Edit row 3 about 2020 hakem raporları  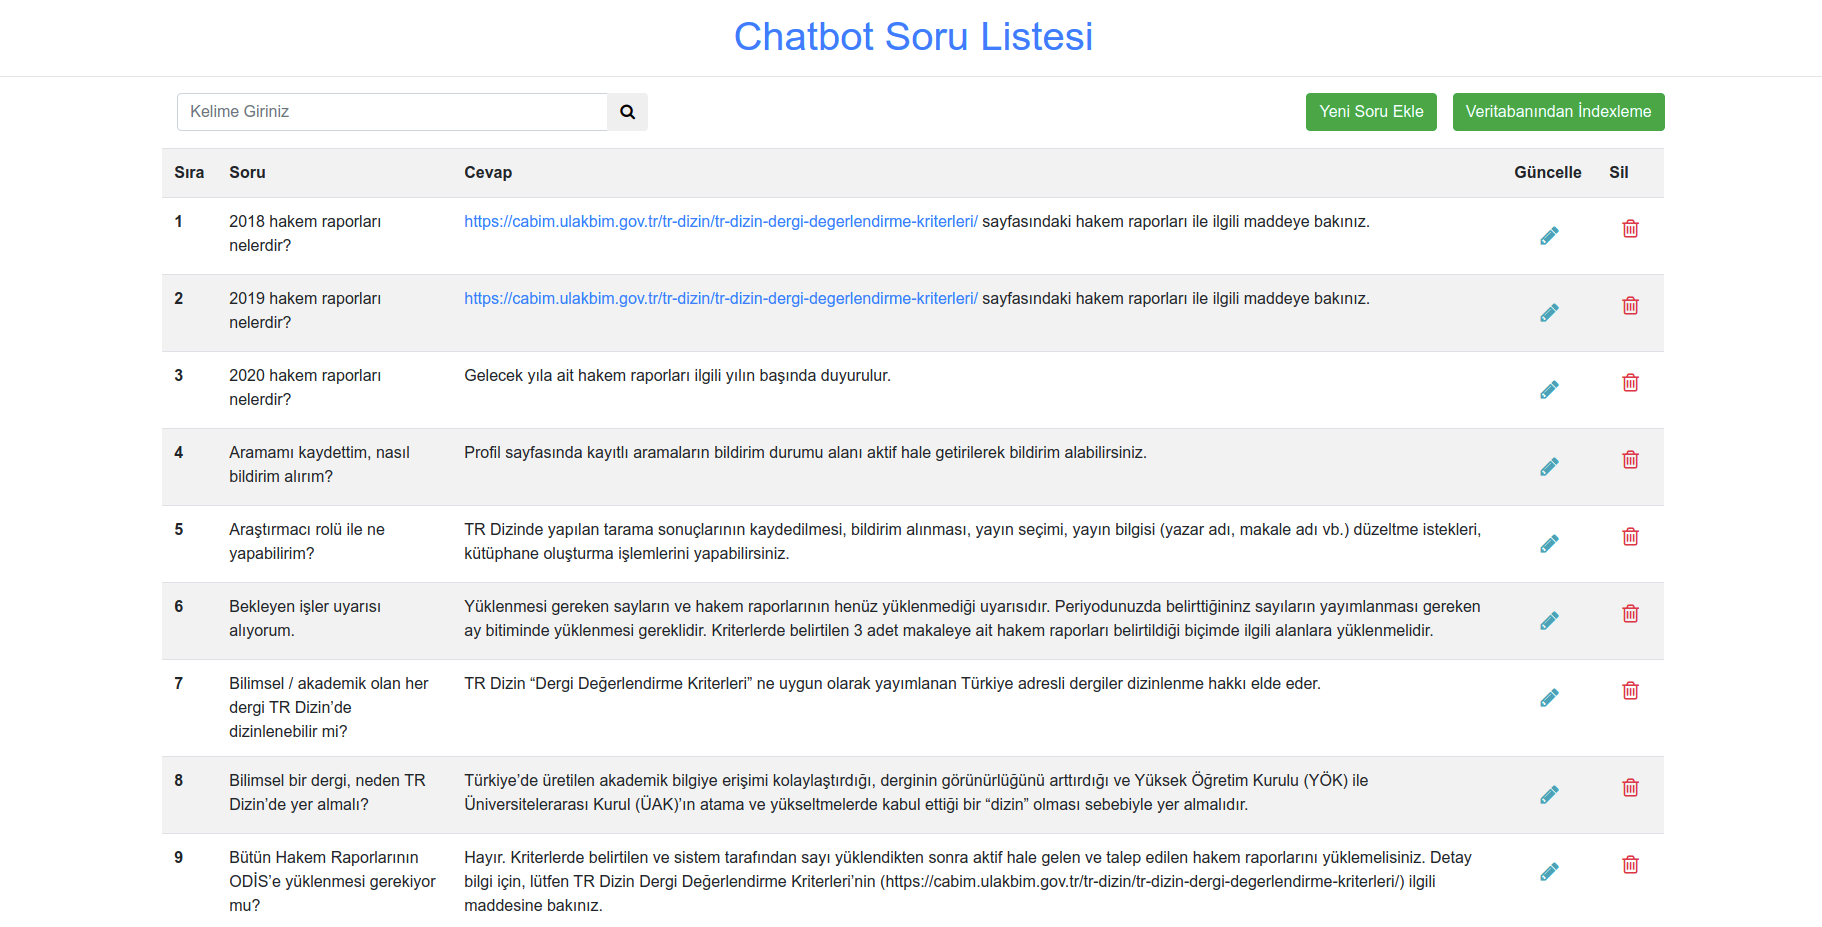tap(1549, 390)
